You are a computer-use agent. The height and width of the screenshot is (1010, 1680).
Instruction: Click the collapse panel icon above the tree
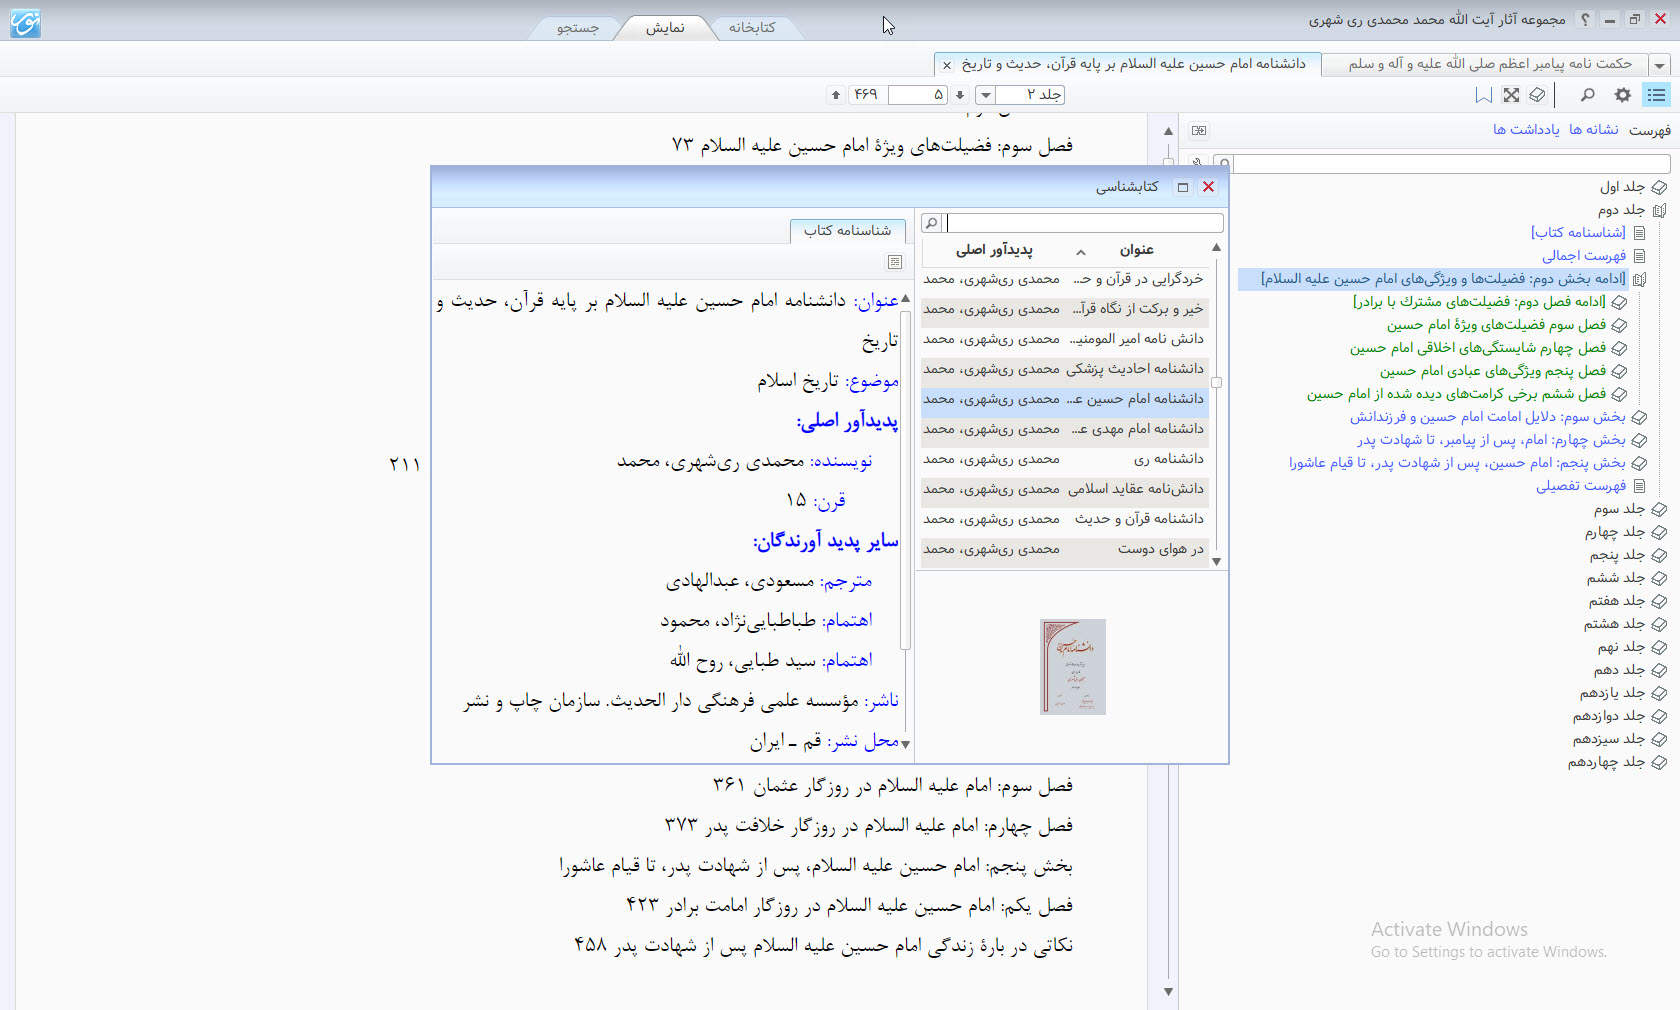tap(1199, 130)
